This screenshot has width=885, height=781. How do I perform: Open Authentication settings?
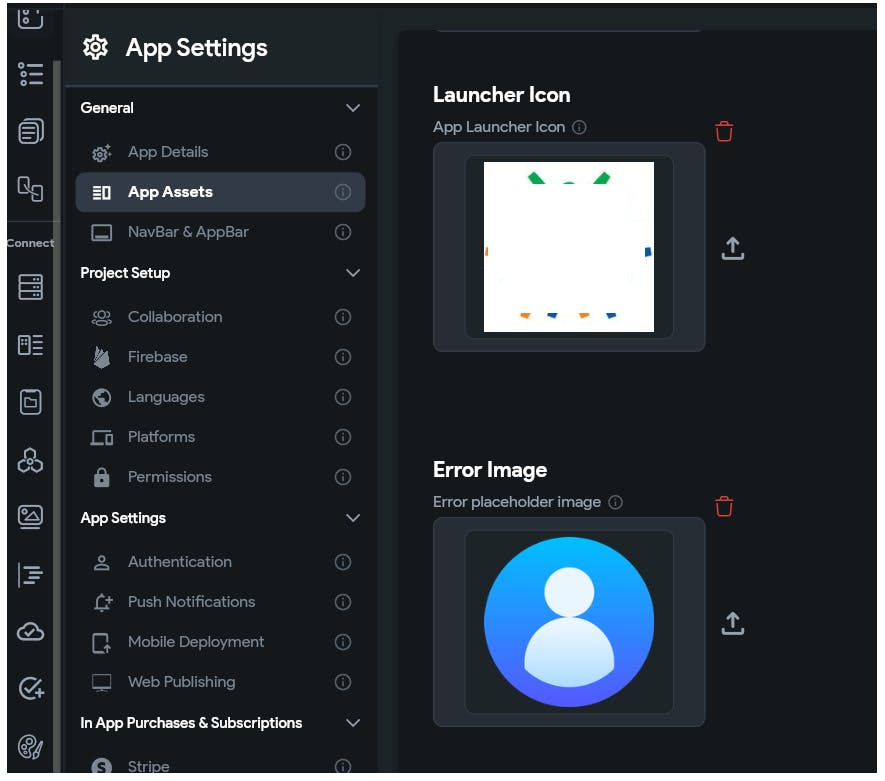point(220,562)
